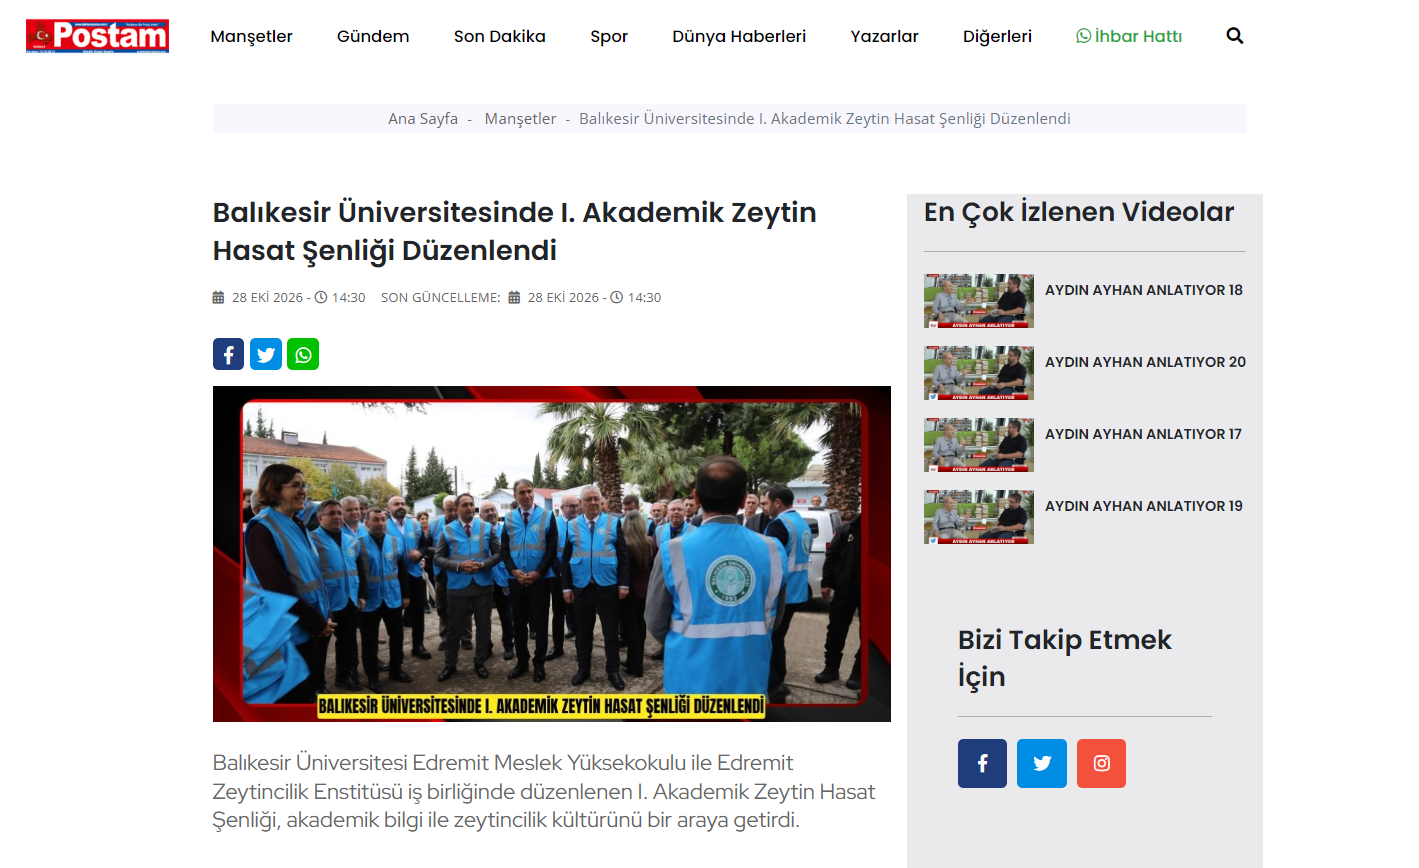Open Manşetler menu item

pyautogui.click(x=251, y=36)
